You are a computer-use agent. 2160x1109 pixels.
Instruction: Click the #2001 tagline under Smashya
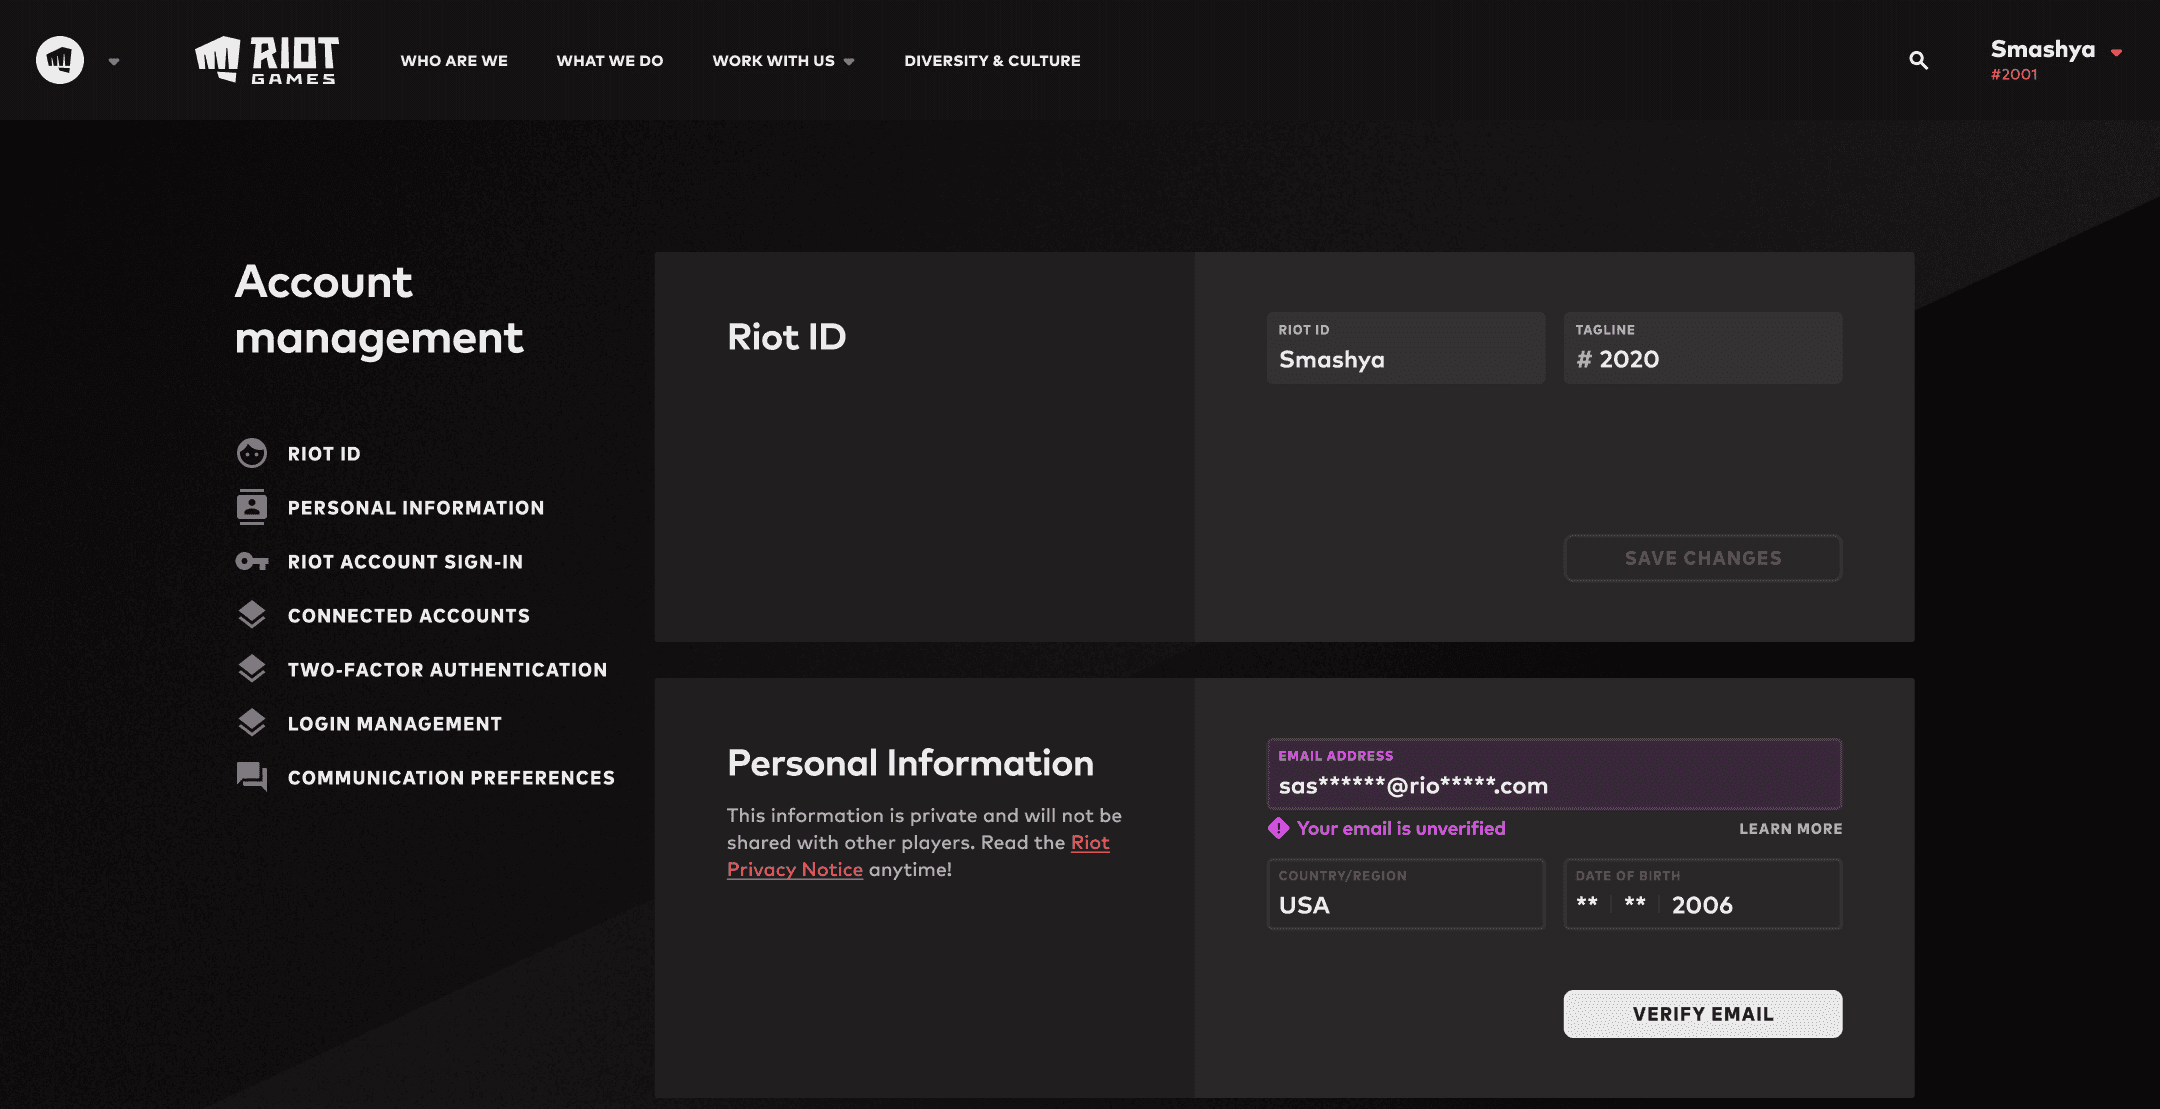2014,74
